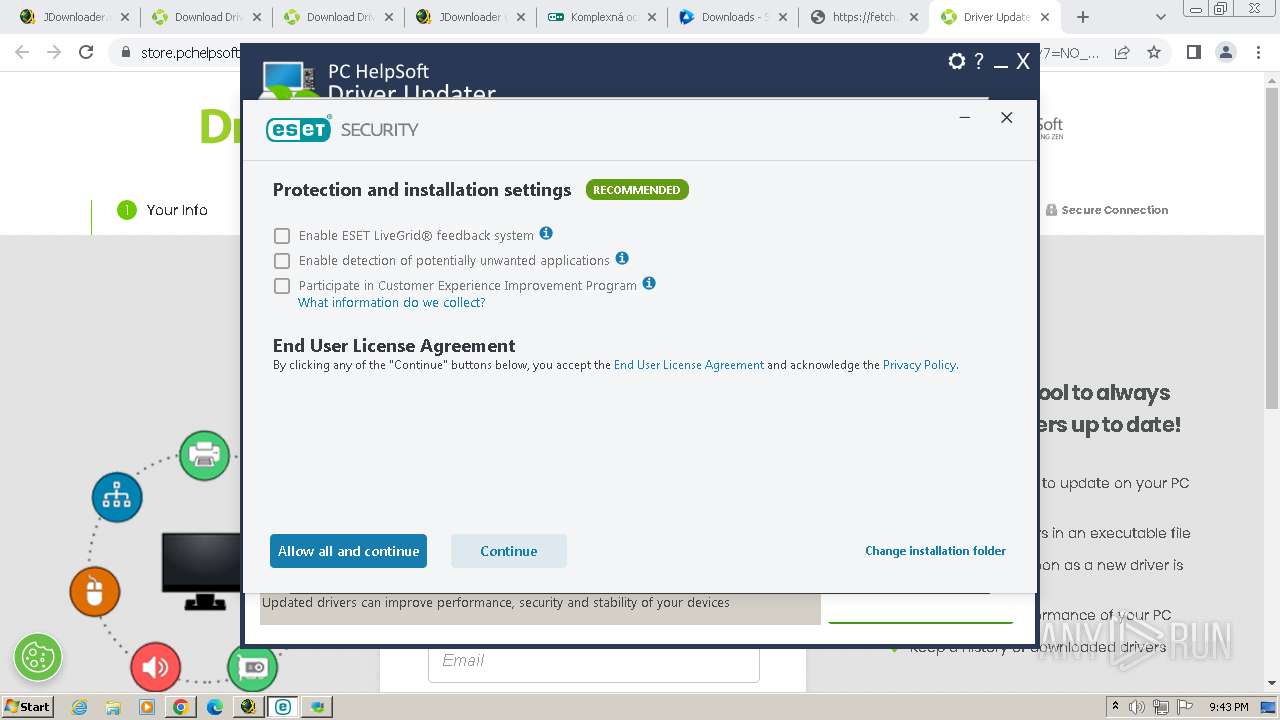Choose Change installation folder
This screenshot has height=720, width=1280.
pos(935,551)
